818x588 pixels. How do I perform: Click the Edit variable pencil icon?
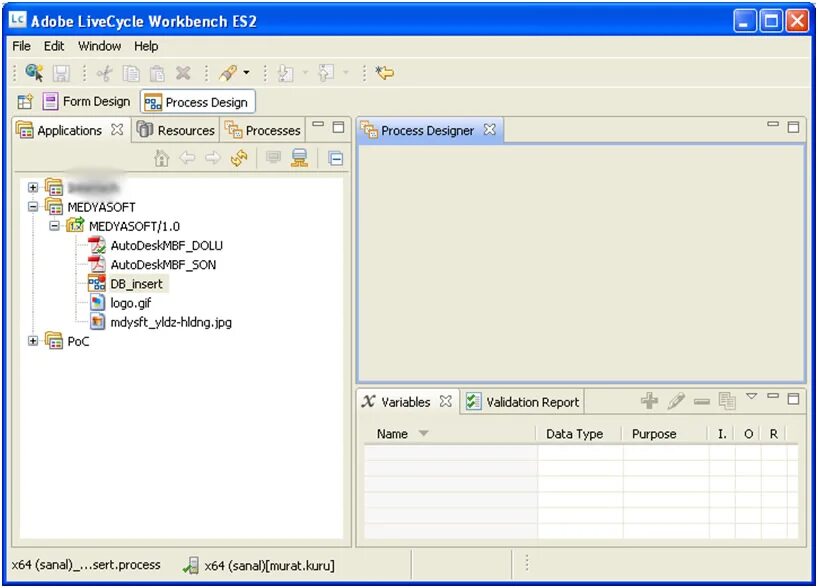coord(676,401)
